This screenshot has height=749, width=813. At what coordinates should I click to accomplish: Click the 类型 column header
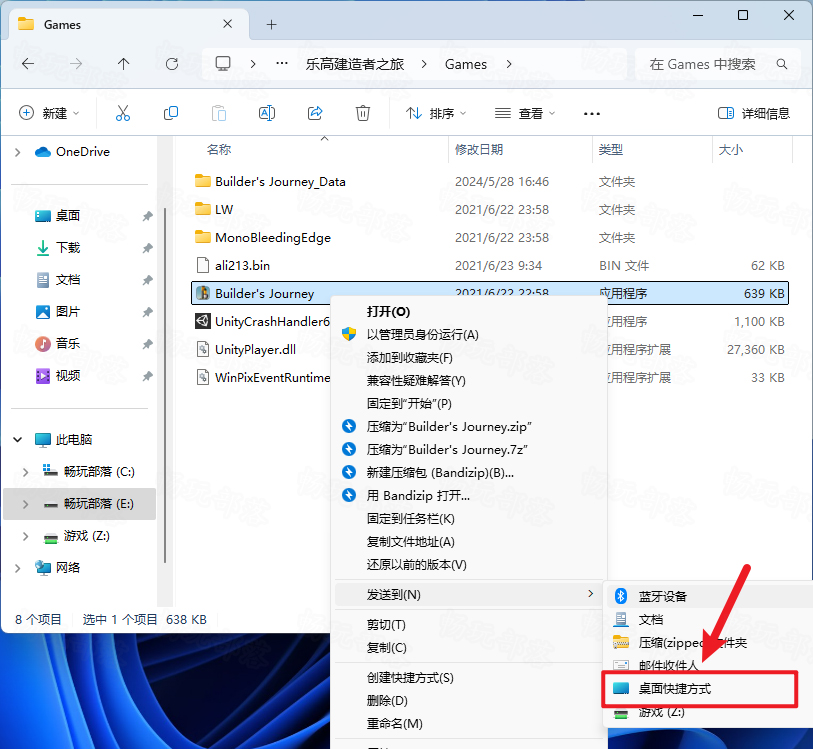click(611, 150)
